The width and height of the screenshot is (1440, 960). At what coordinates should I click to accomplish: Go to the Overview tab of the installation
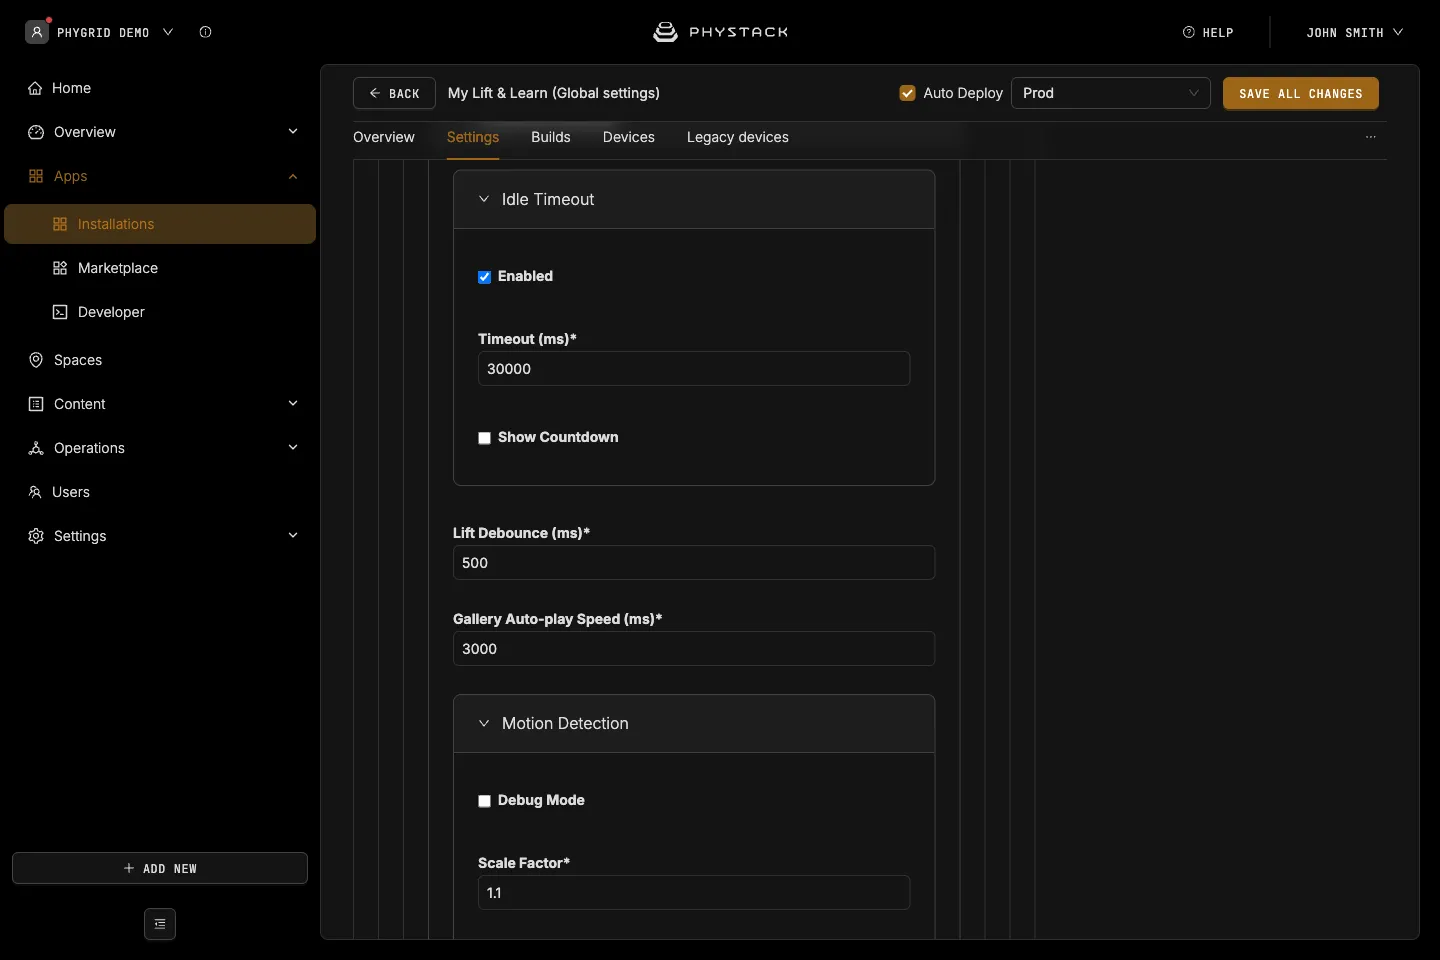384,137
